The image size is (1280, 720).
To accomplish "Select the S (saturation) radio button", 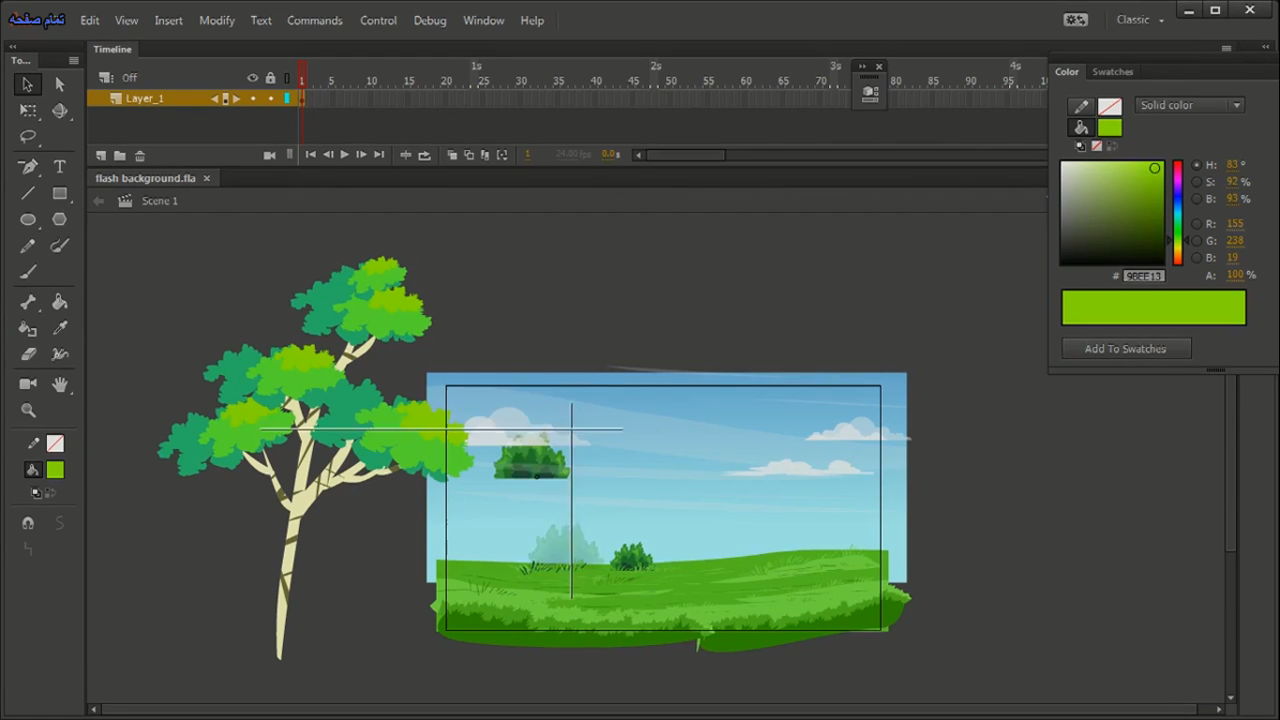I will coord(1197,182).
